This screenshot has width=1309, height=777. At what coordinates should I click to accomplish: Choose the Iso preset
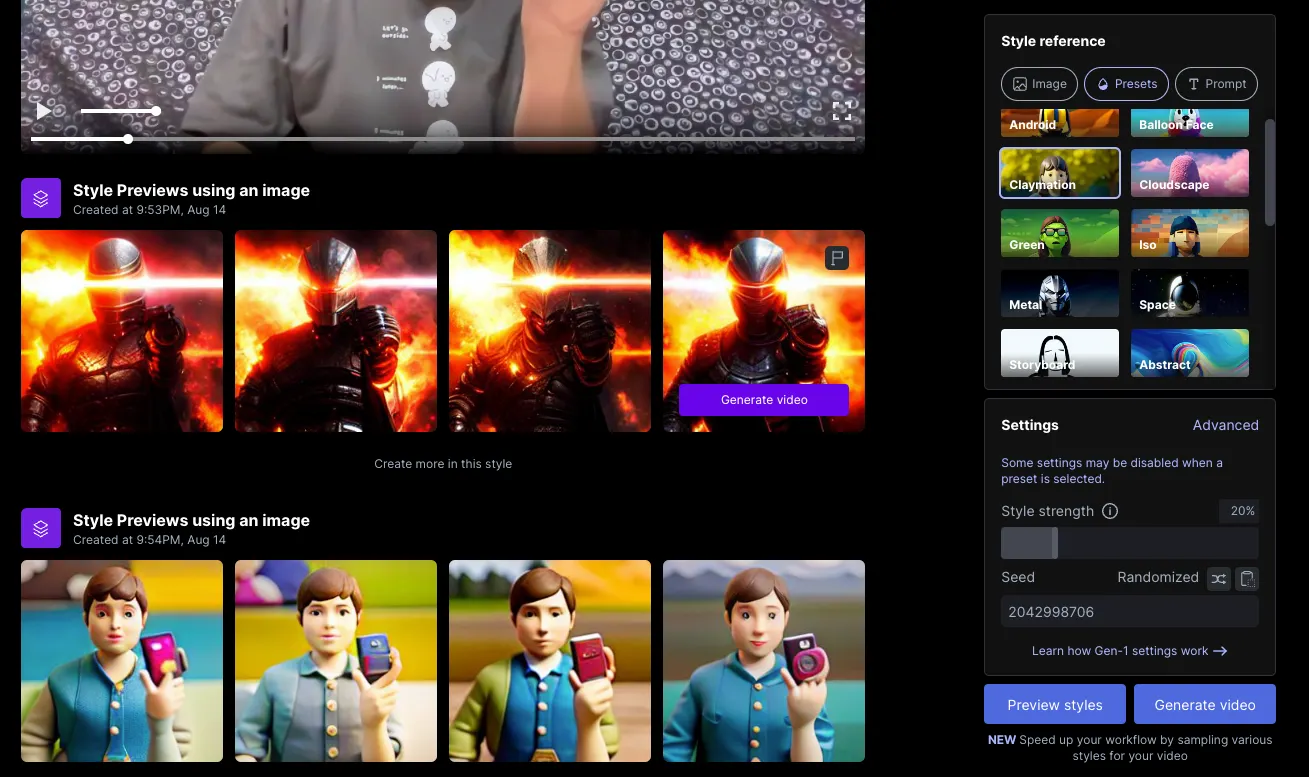[1190, 233]
